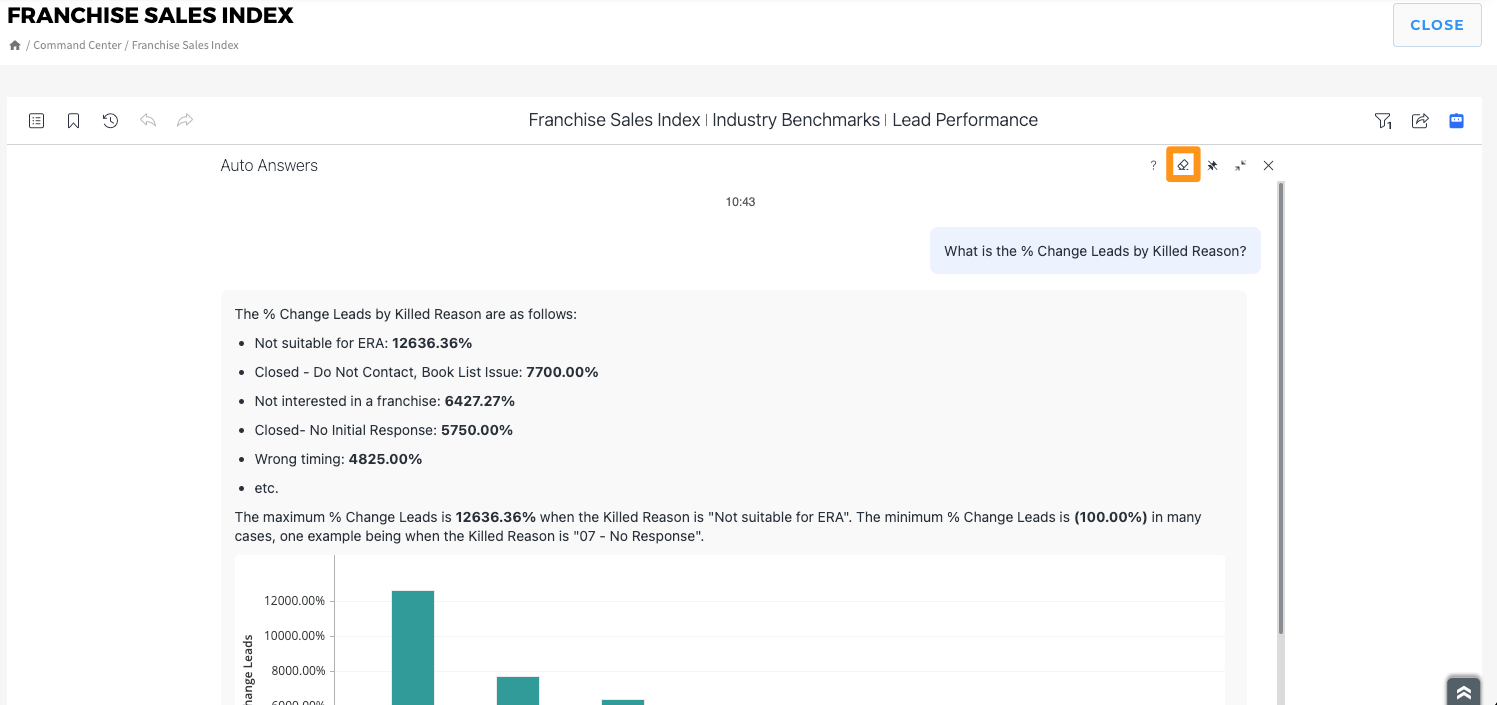This screenshot has height=705, width=1497.
Task: Click the Closed - Do Not Contact bullet
Action: (x=426, y=372)
